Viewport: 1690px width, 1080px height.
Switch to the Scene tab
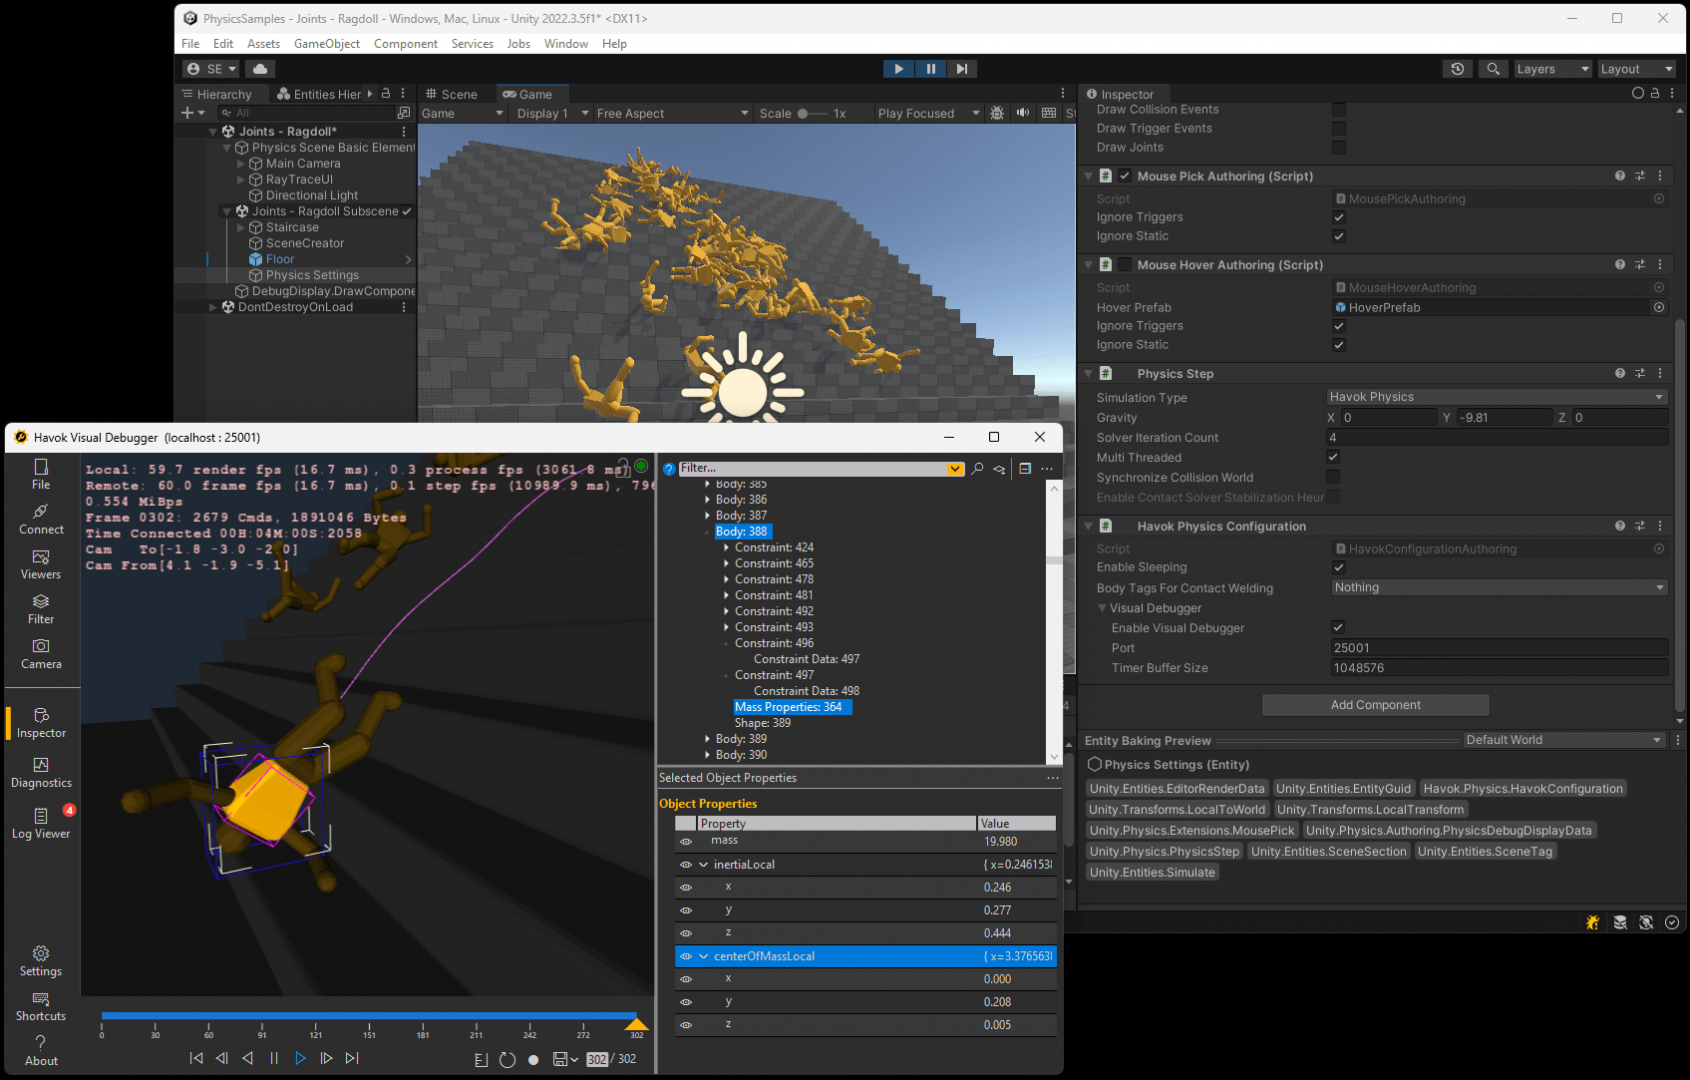(451, 94)
